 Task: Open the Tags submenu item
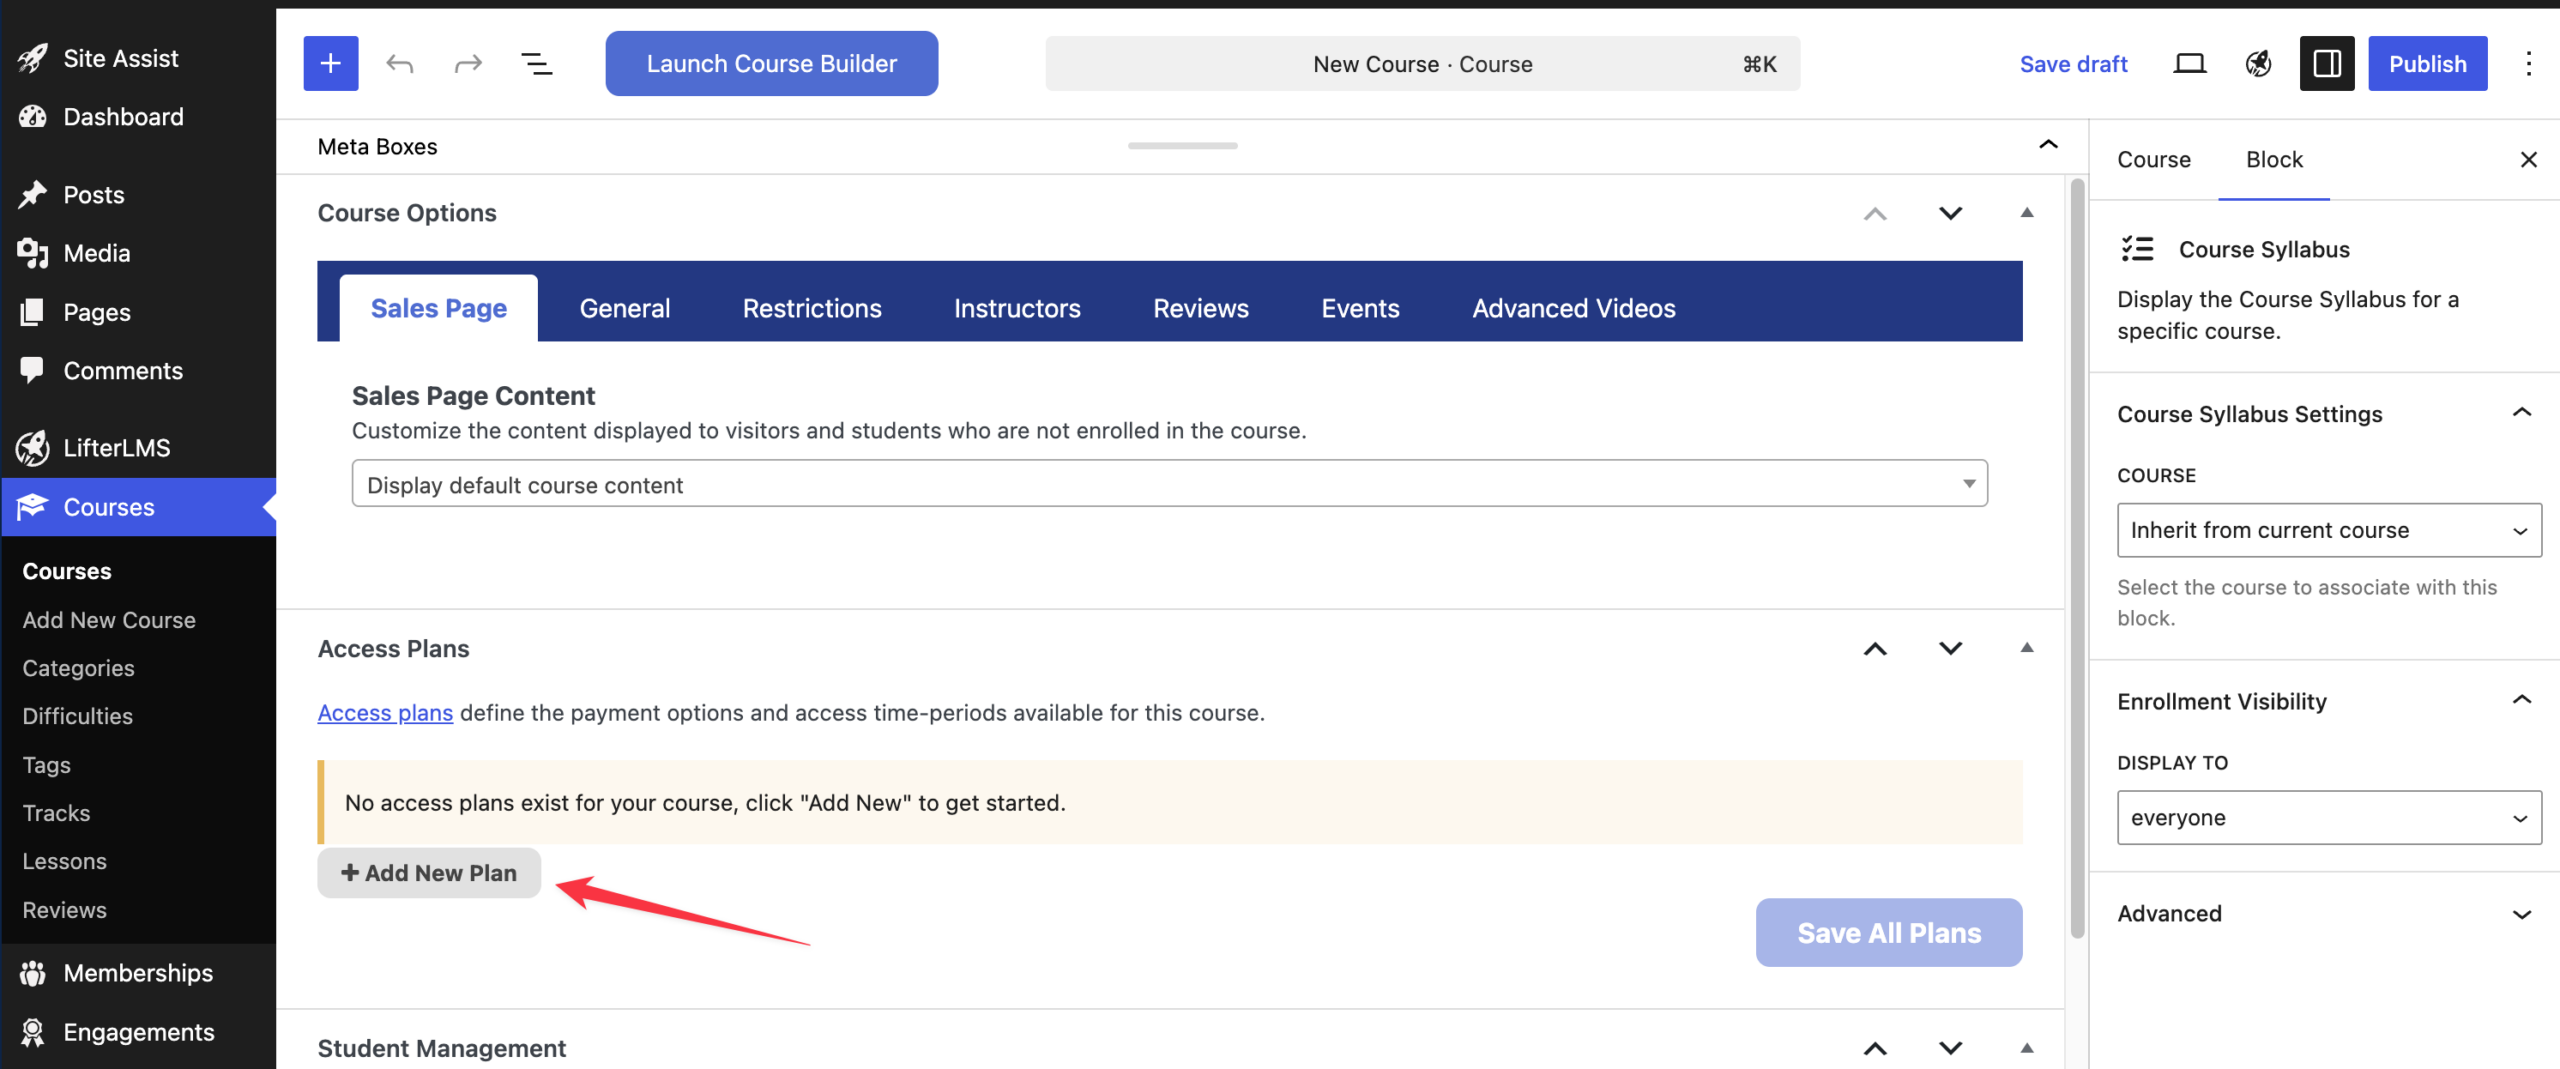[x=47, y=765]
